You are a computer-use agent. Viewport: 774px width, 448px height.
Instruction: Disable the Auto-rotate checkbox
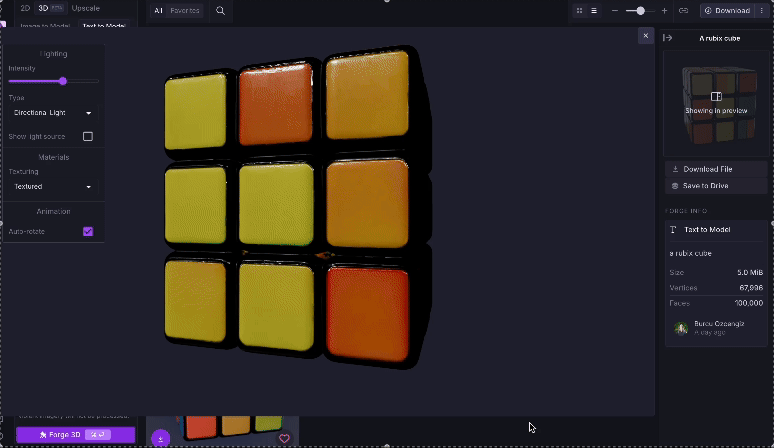coord(88,231)
